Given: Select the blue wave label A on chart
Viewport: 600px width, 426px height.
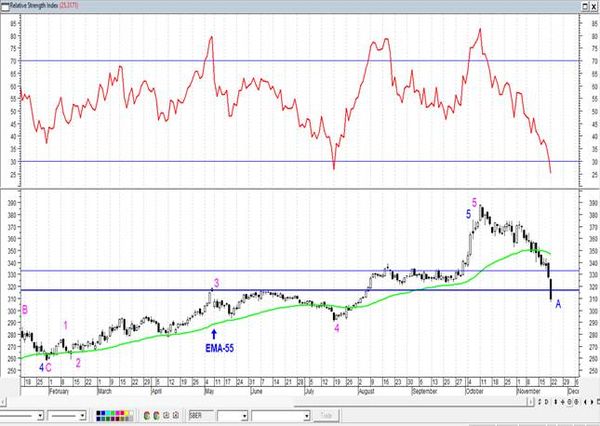Looking at the screenshot, I should tap(558, 304).
